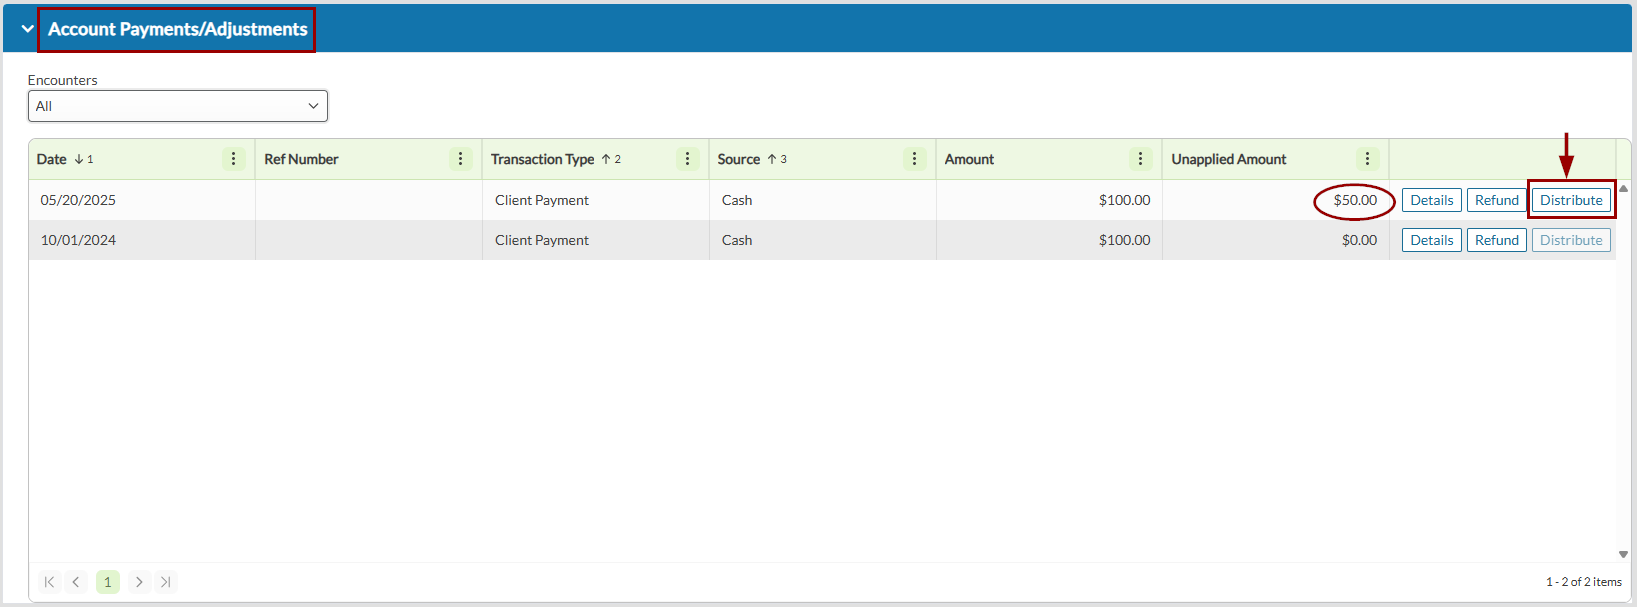Click the grid scrollbar up arrow
This screenshot has height=607, width=1637.
(1624, 188)
